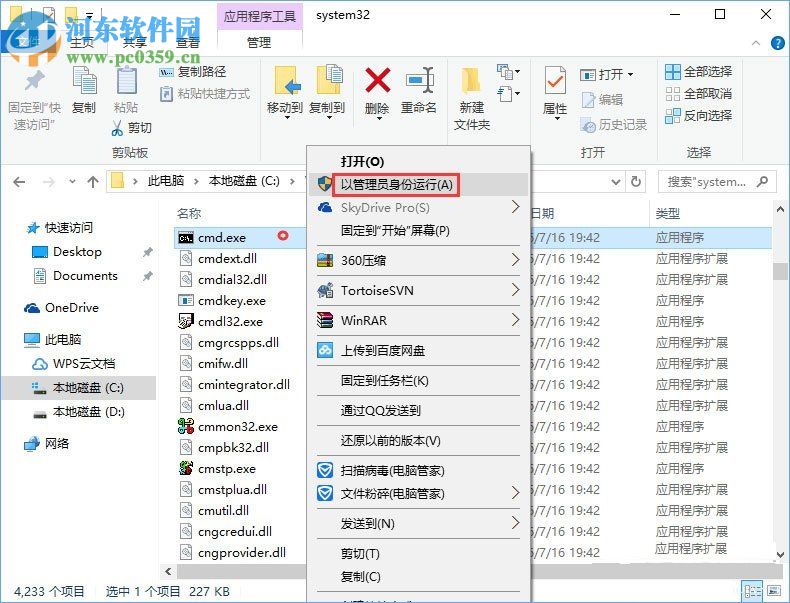This screenshot has width=790, height=603.
Task: Click the Edit (编辑) ribbon button
Action: point(602,100)
